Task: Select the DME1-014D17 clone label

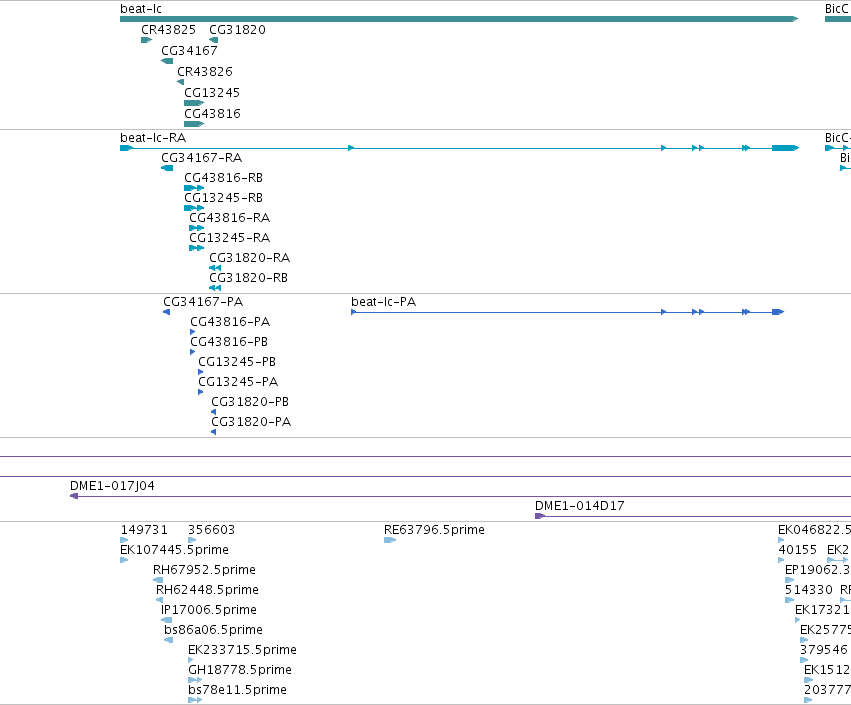Action: point(580,506)
